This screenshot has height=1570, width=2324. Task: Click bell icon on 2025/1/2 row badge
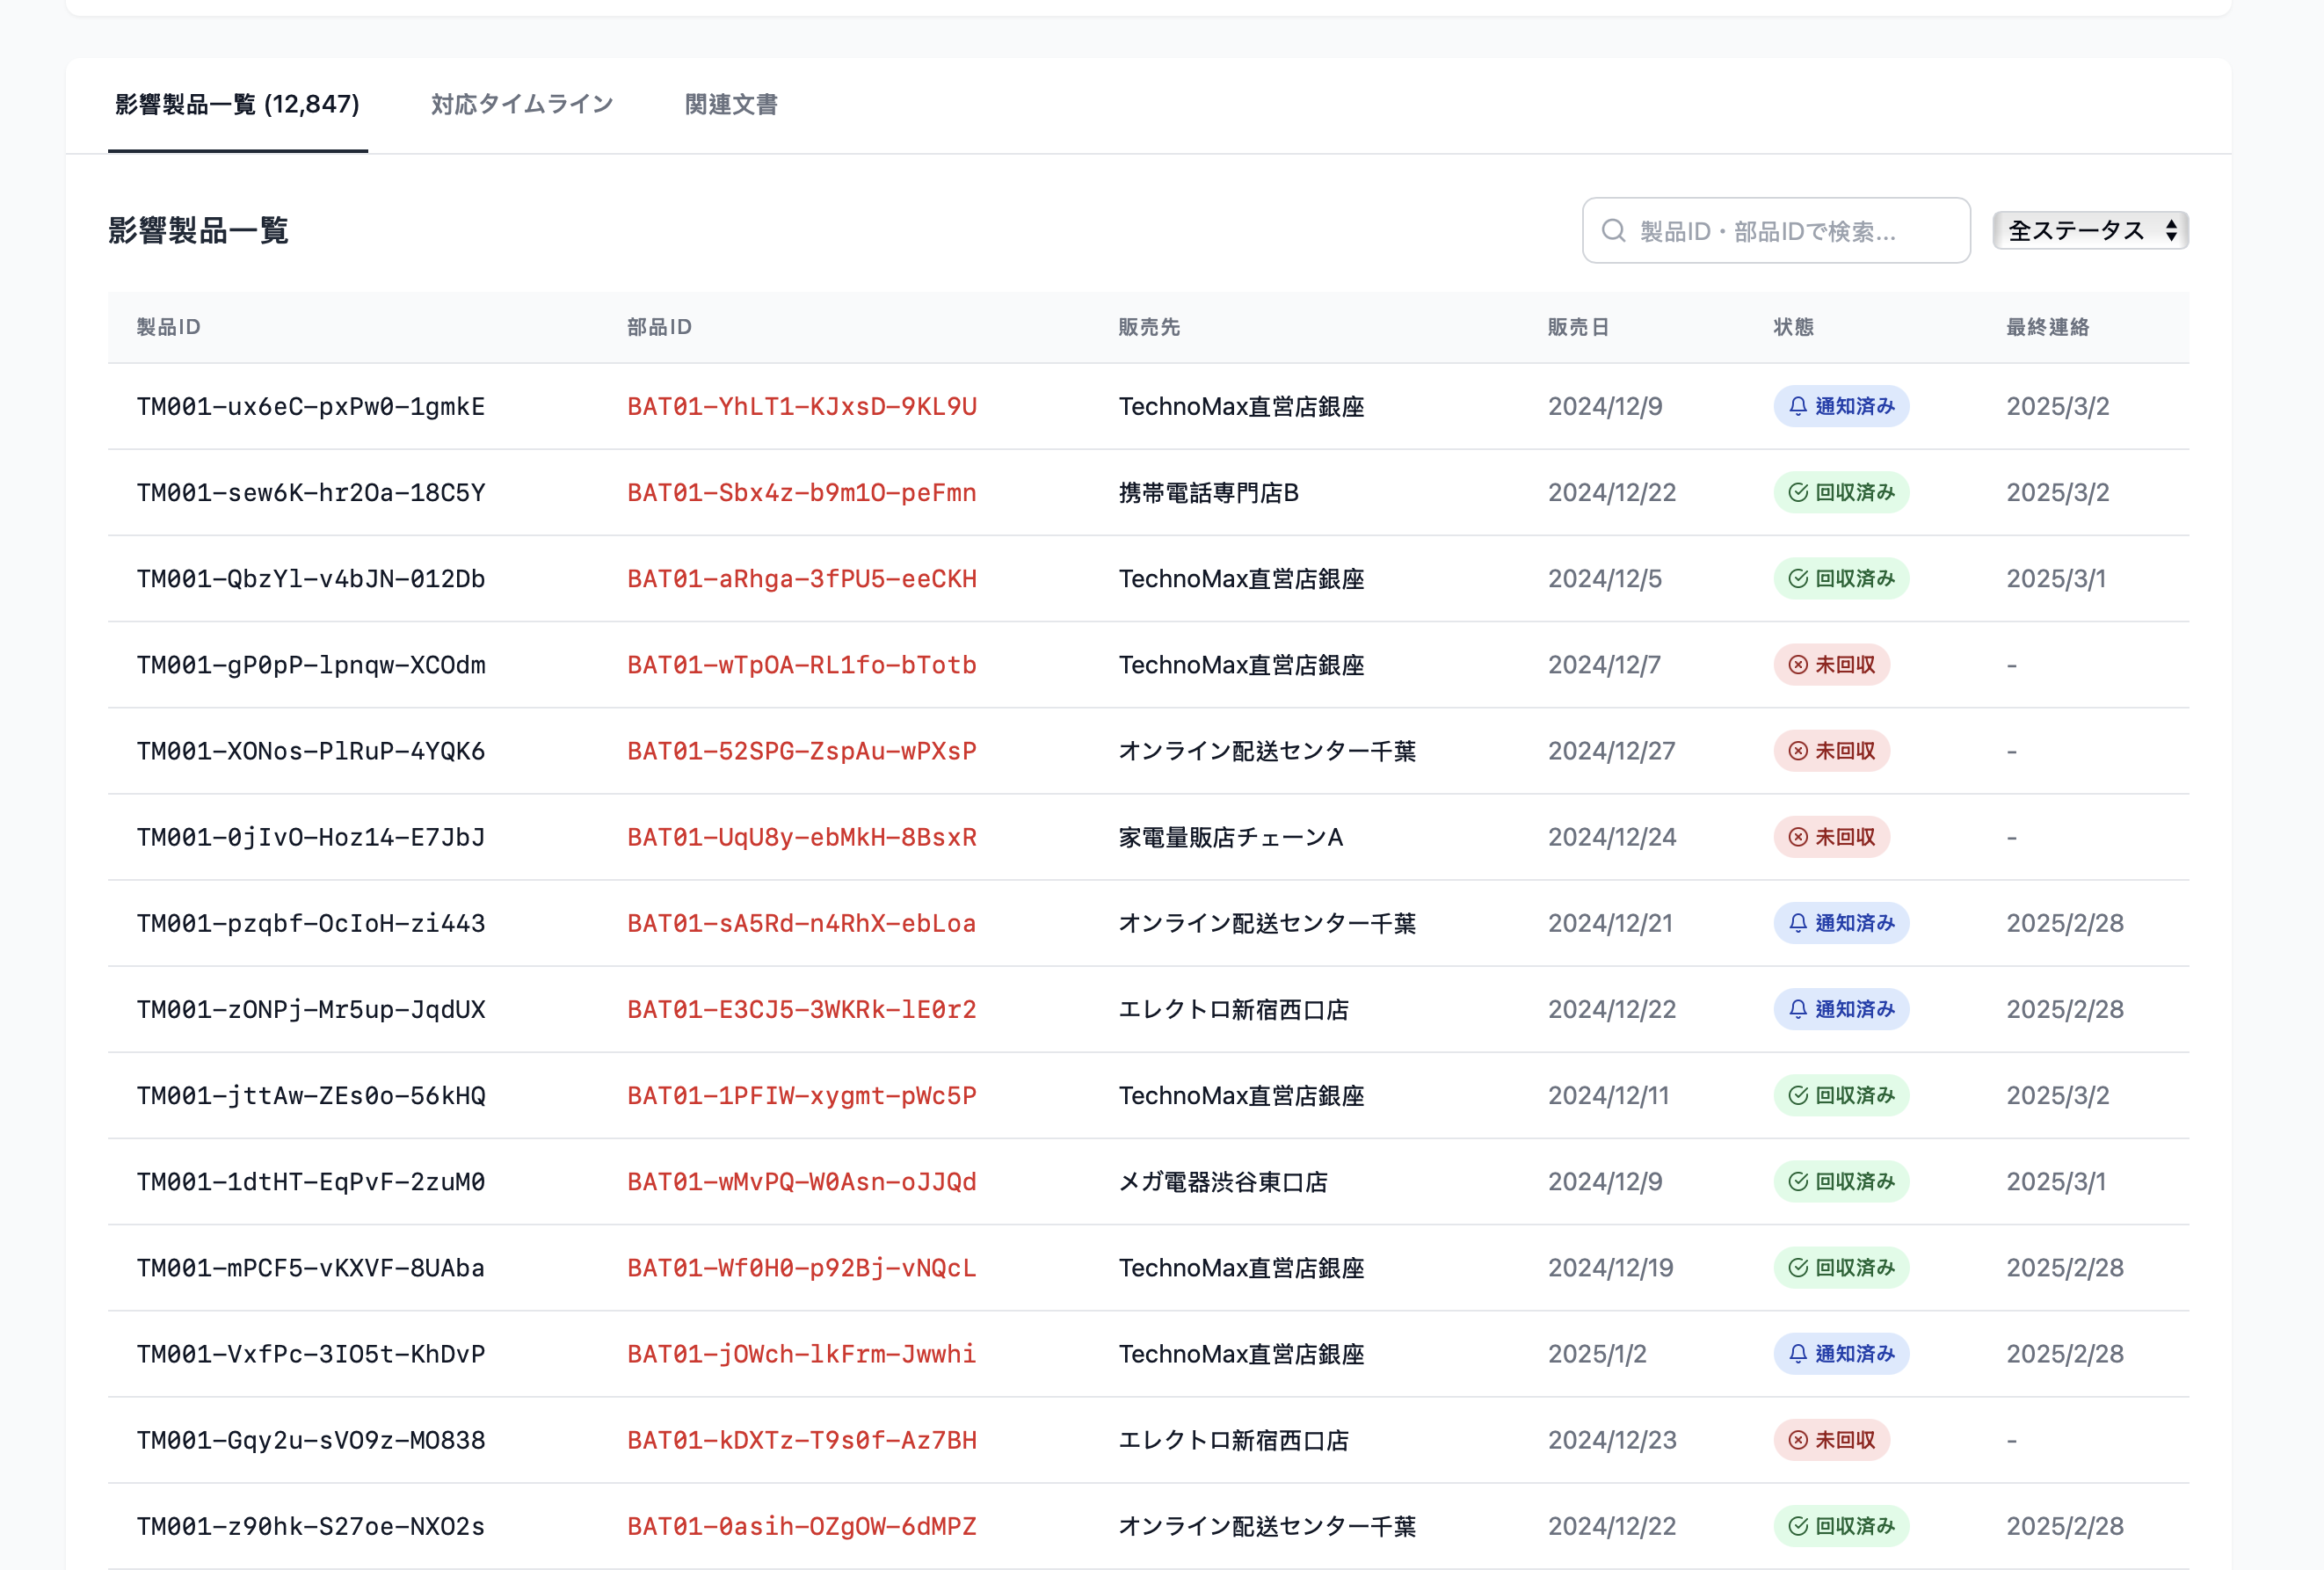click(x=1797, y=1354)
